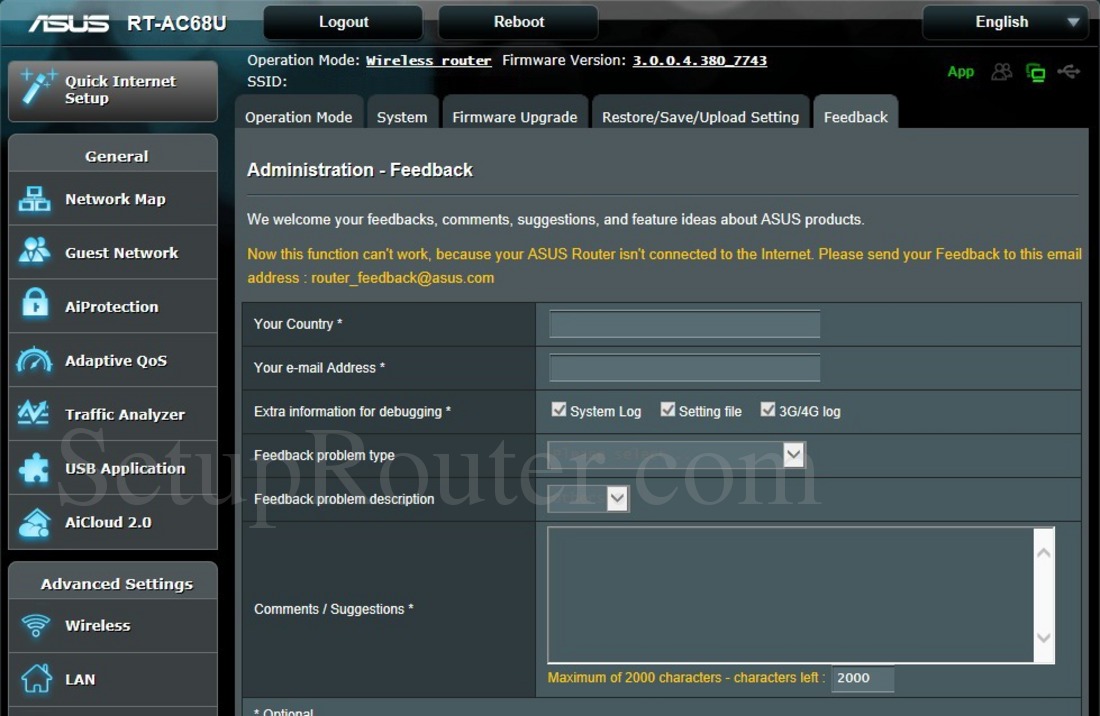Screen dimensions: 1100x716
Task: Click the Administration - Feedback heading
Action: 360,170
